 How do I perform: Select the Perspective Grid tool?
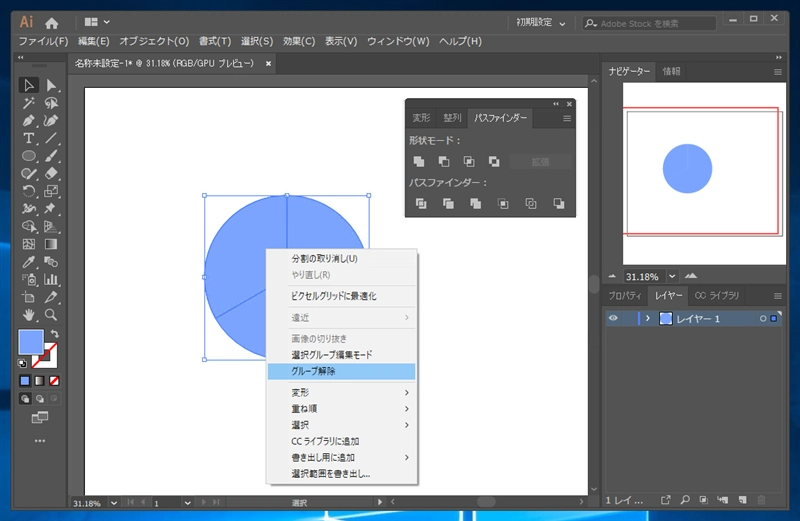(x=51, y=227)
